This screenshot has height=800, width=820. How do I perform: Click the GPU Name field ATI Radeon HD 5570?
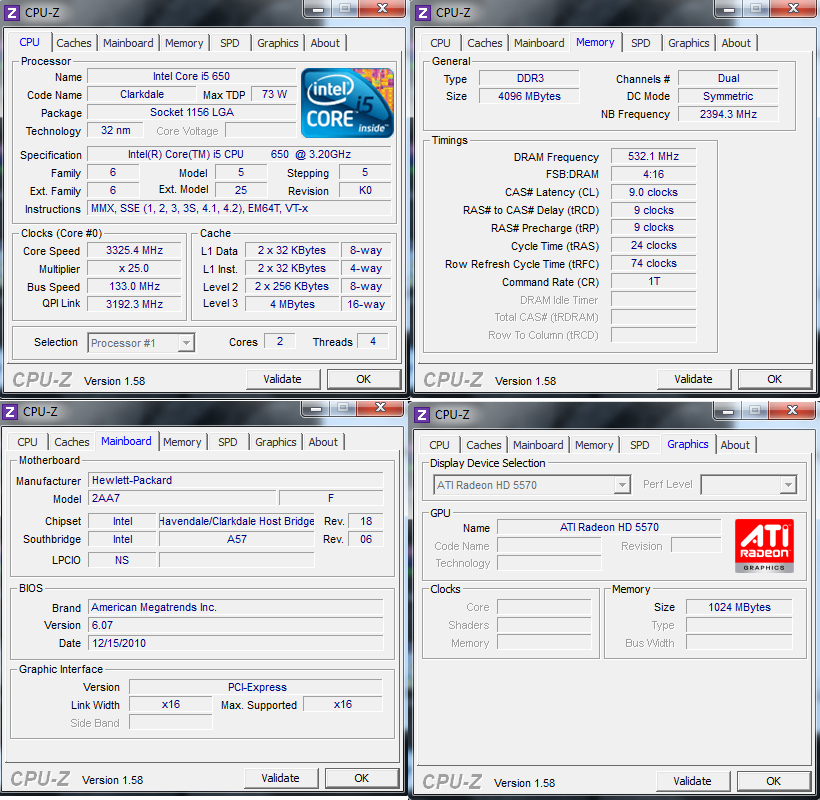pos(609,527)
